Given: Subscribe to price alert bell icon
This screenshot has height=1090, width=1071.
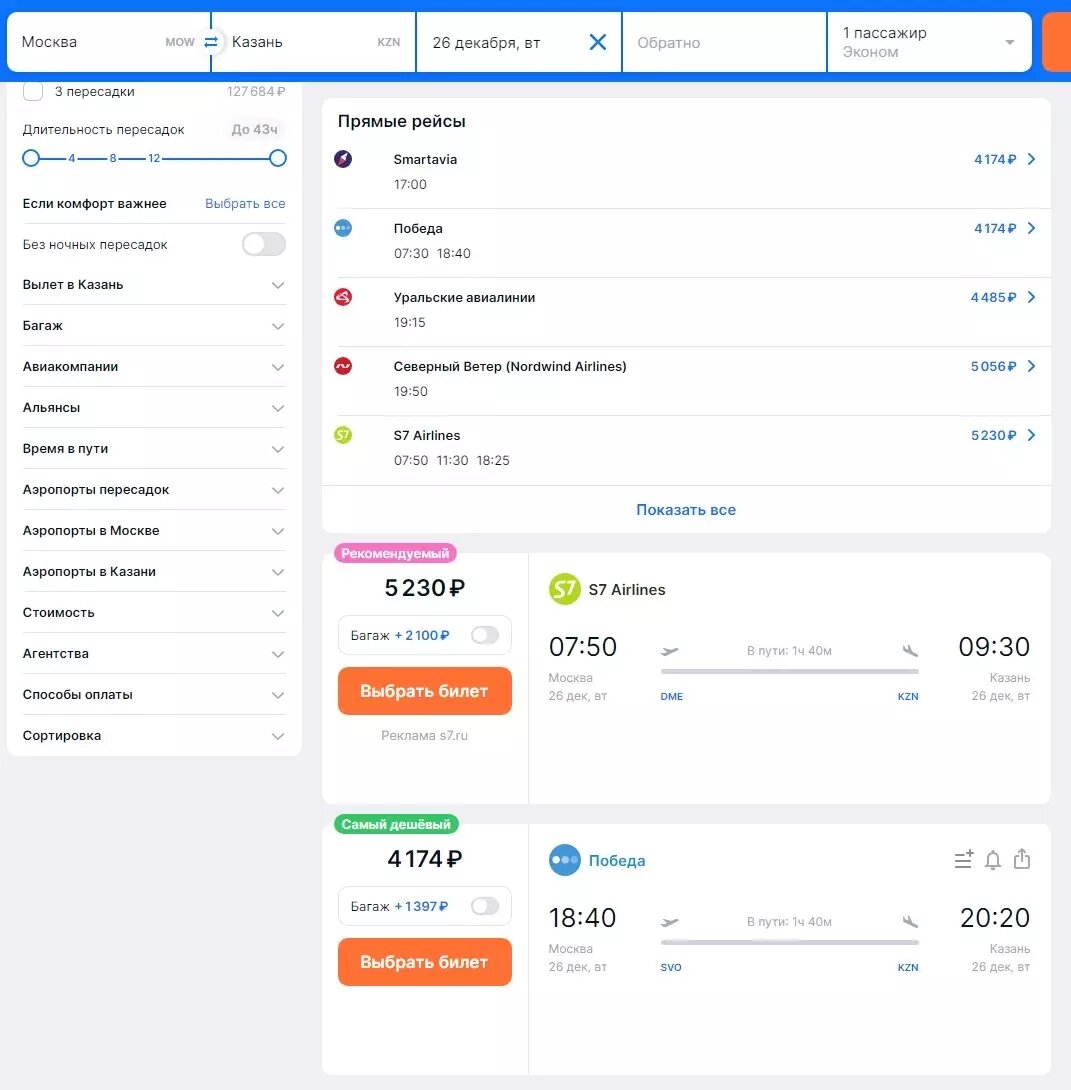Looking at the screenshot, I should [x=992, y=860].
